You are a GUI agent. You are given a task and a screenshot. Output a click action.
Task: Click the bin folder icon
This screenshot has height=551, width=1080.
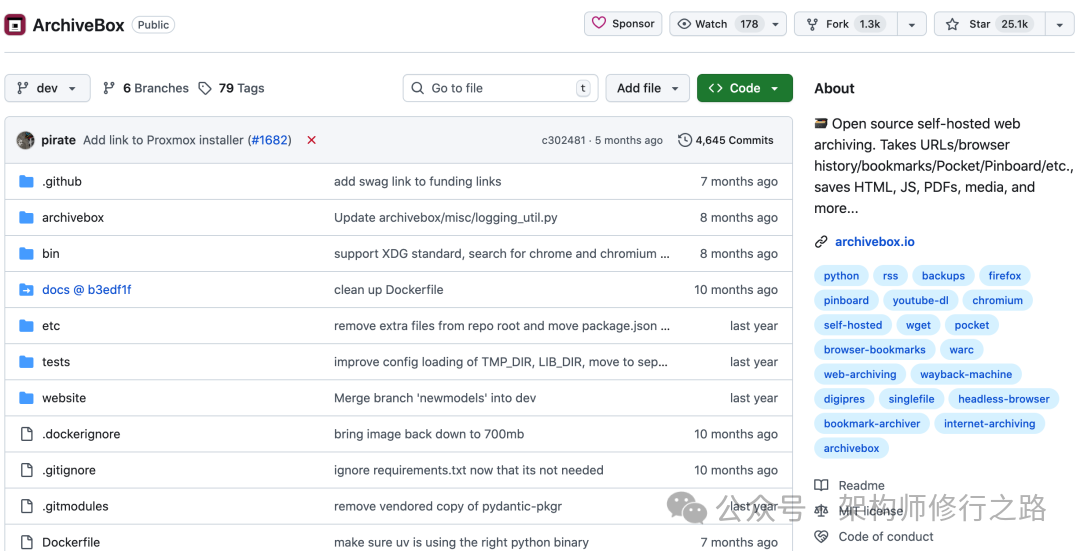point(26,253)
